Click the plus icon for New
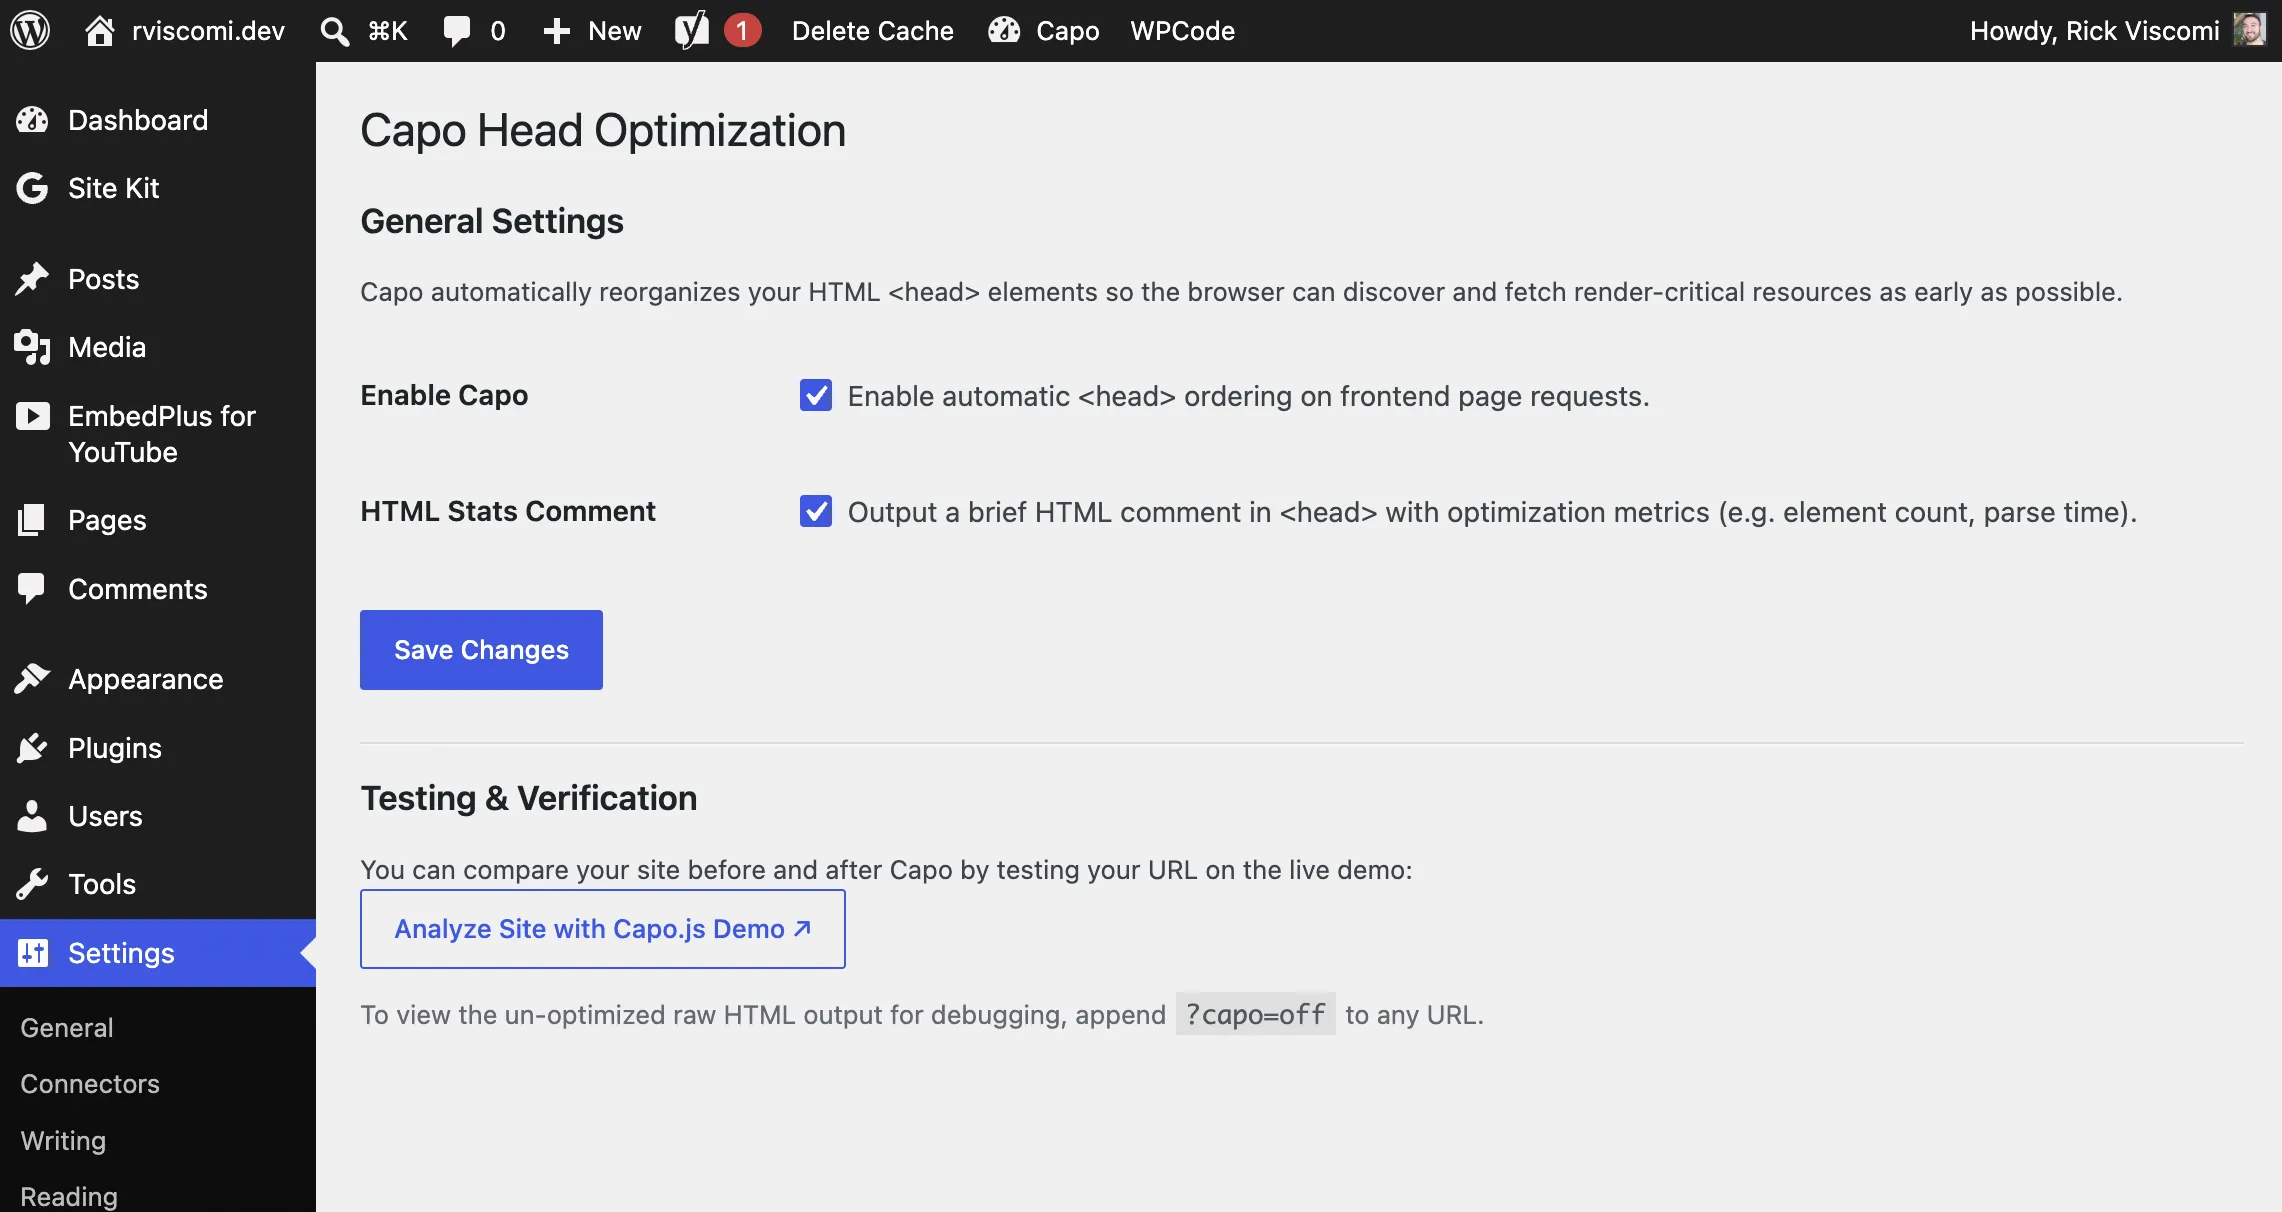 tap(557, 31)
